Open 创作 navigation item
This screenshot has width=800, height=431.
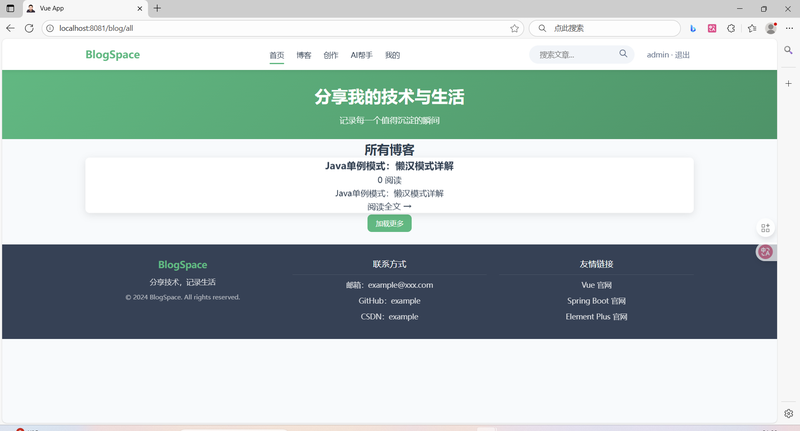tap(331, 55)
